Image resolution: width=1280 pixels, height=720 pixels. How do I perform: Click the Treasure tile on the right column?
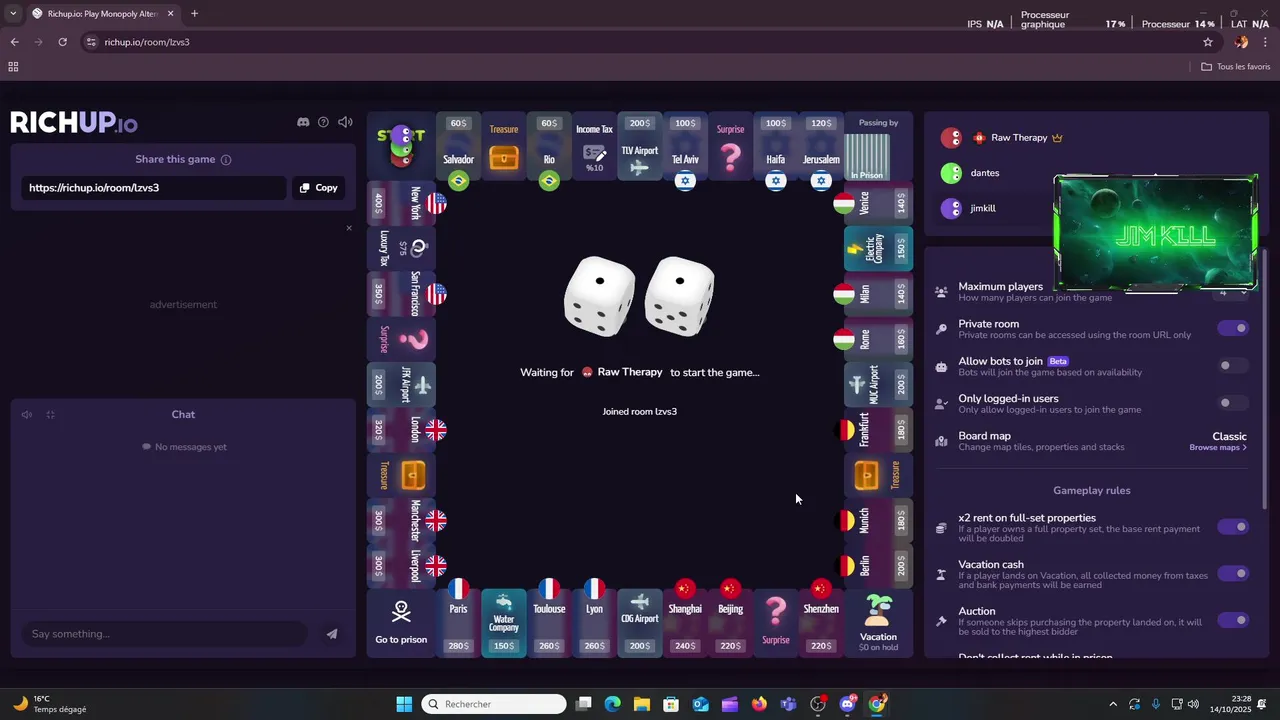pos(879,475)
